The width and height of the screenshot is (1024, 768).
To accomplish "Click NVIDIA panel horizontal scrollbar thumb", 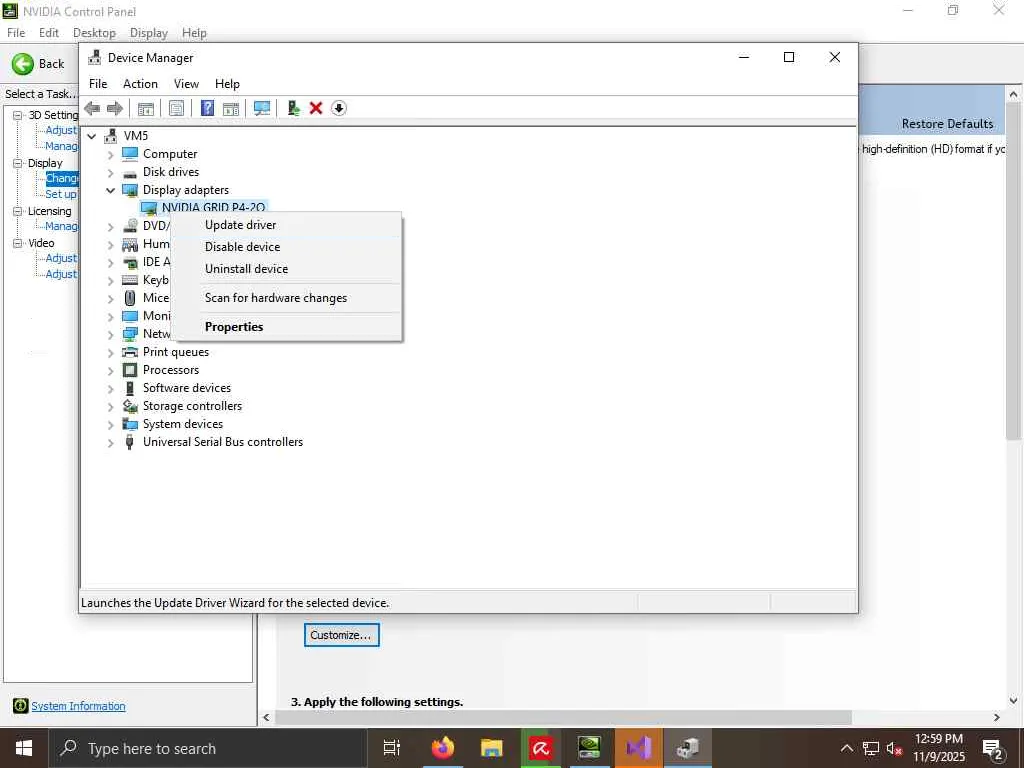I will pyautogui.click(x=564, y=717).
